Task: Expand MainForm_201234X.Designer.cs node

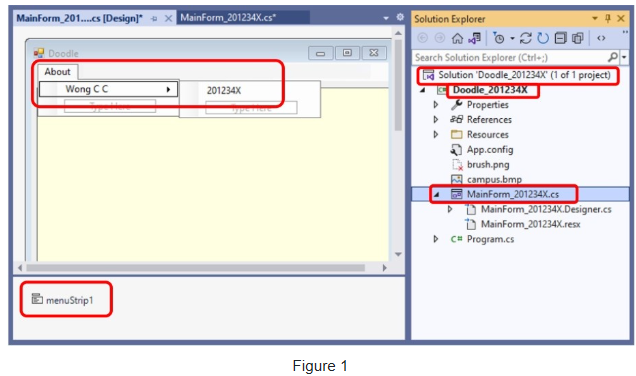Action: tap(450, 209)
